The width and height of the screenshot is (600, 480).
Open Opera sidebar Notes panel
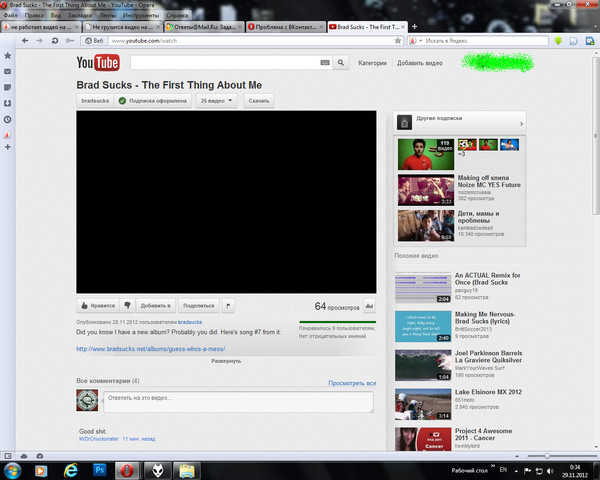coord(7,87)
